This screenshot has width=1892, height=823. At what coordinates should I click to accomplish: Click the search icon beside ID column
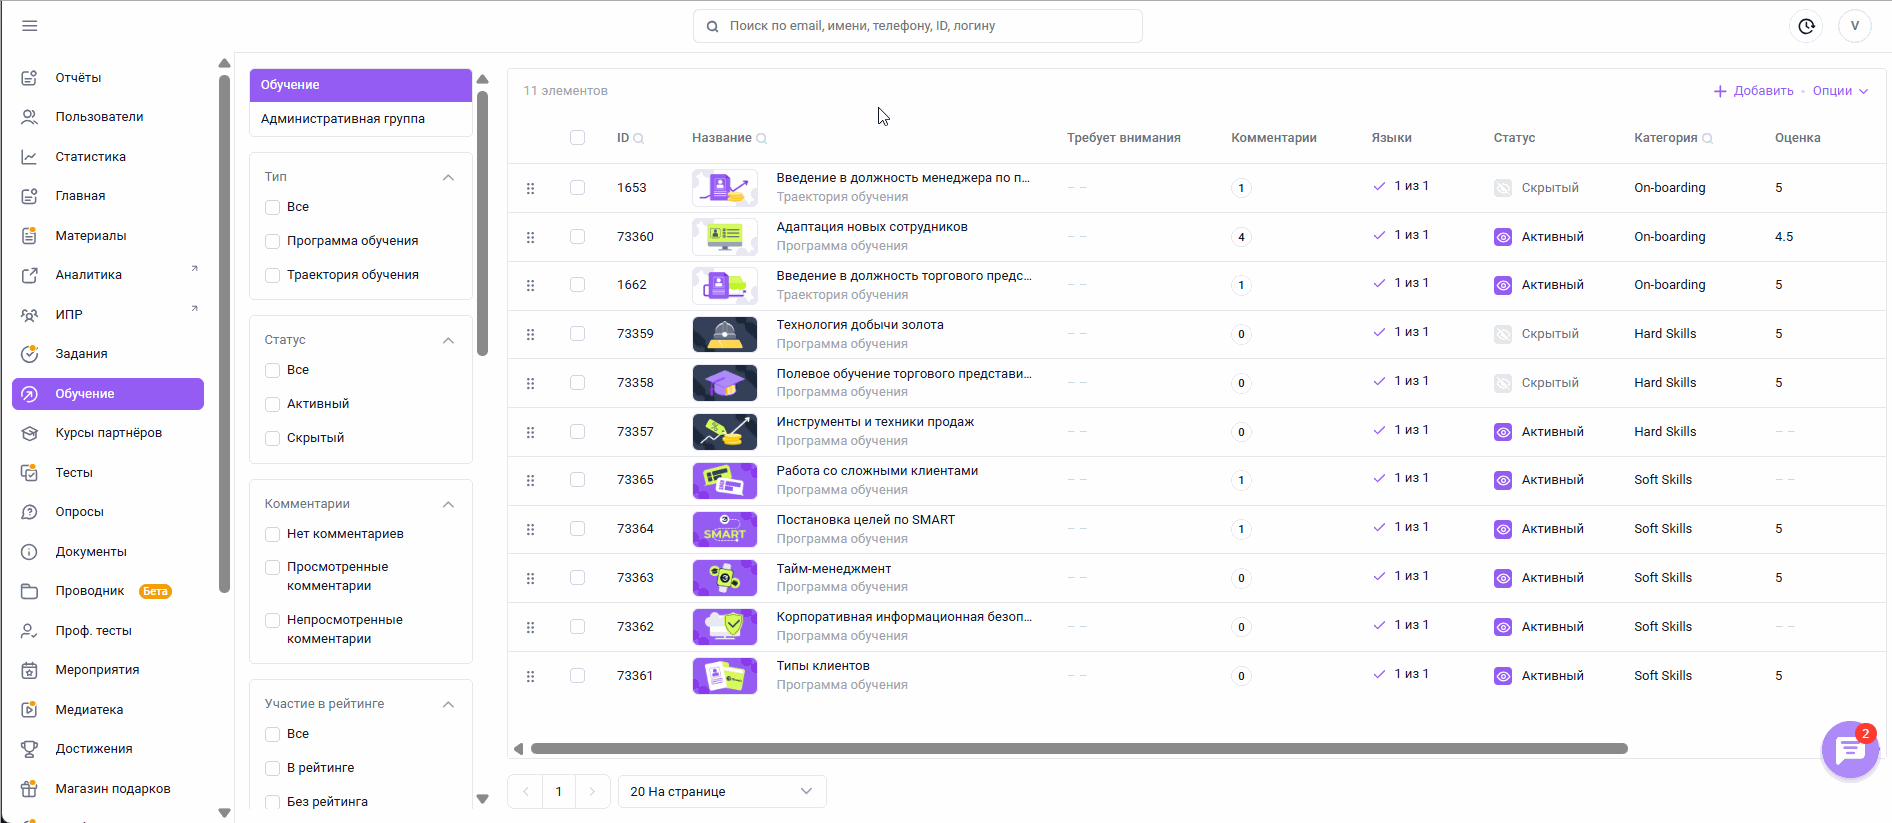(639, 139)
